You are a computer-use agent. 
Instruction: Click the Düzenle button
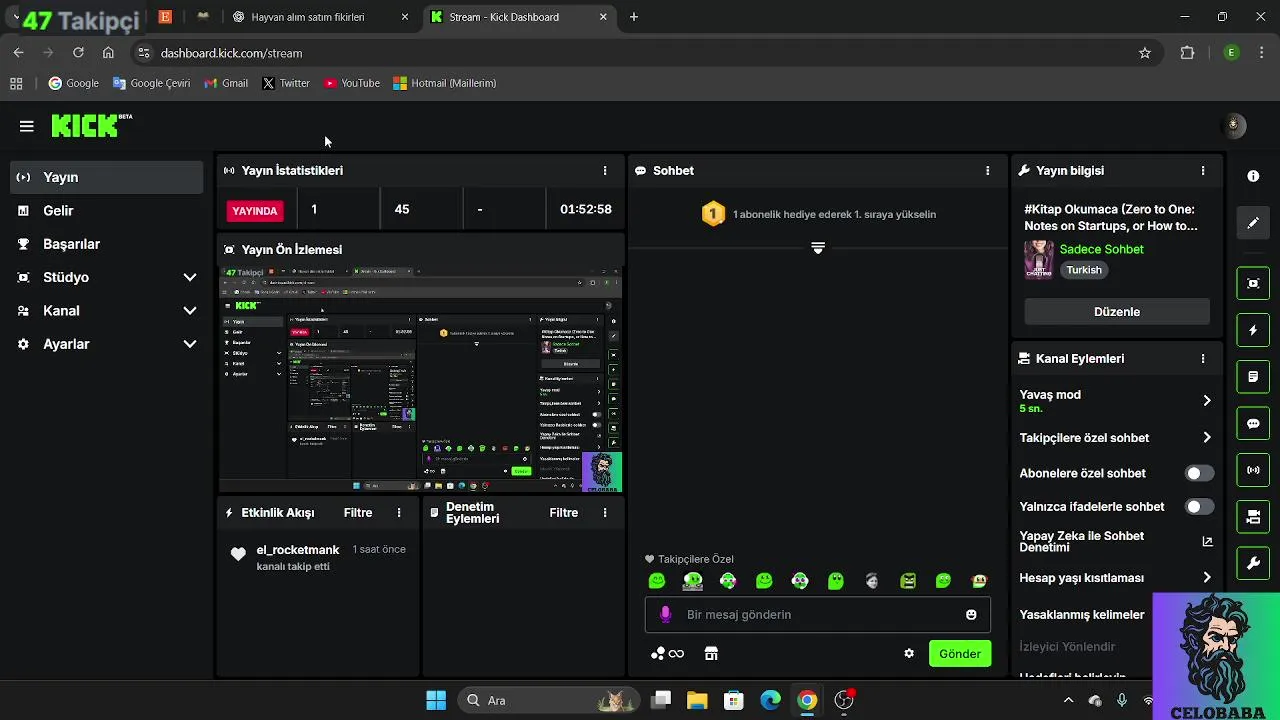point(1117,312)
